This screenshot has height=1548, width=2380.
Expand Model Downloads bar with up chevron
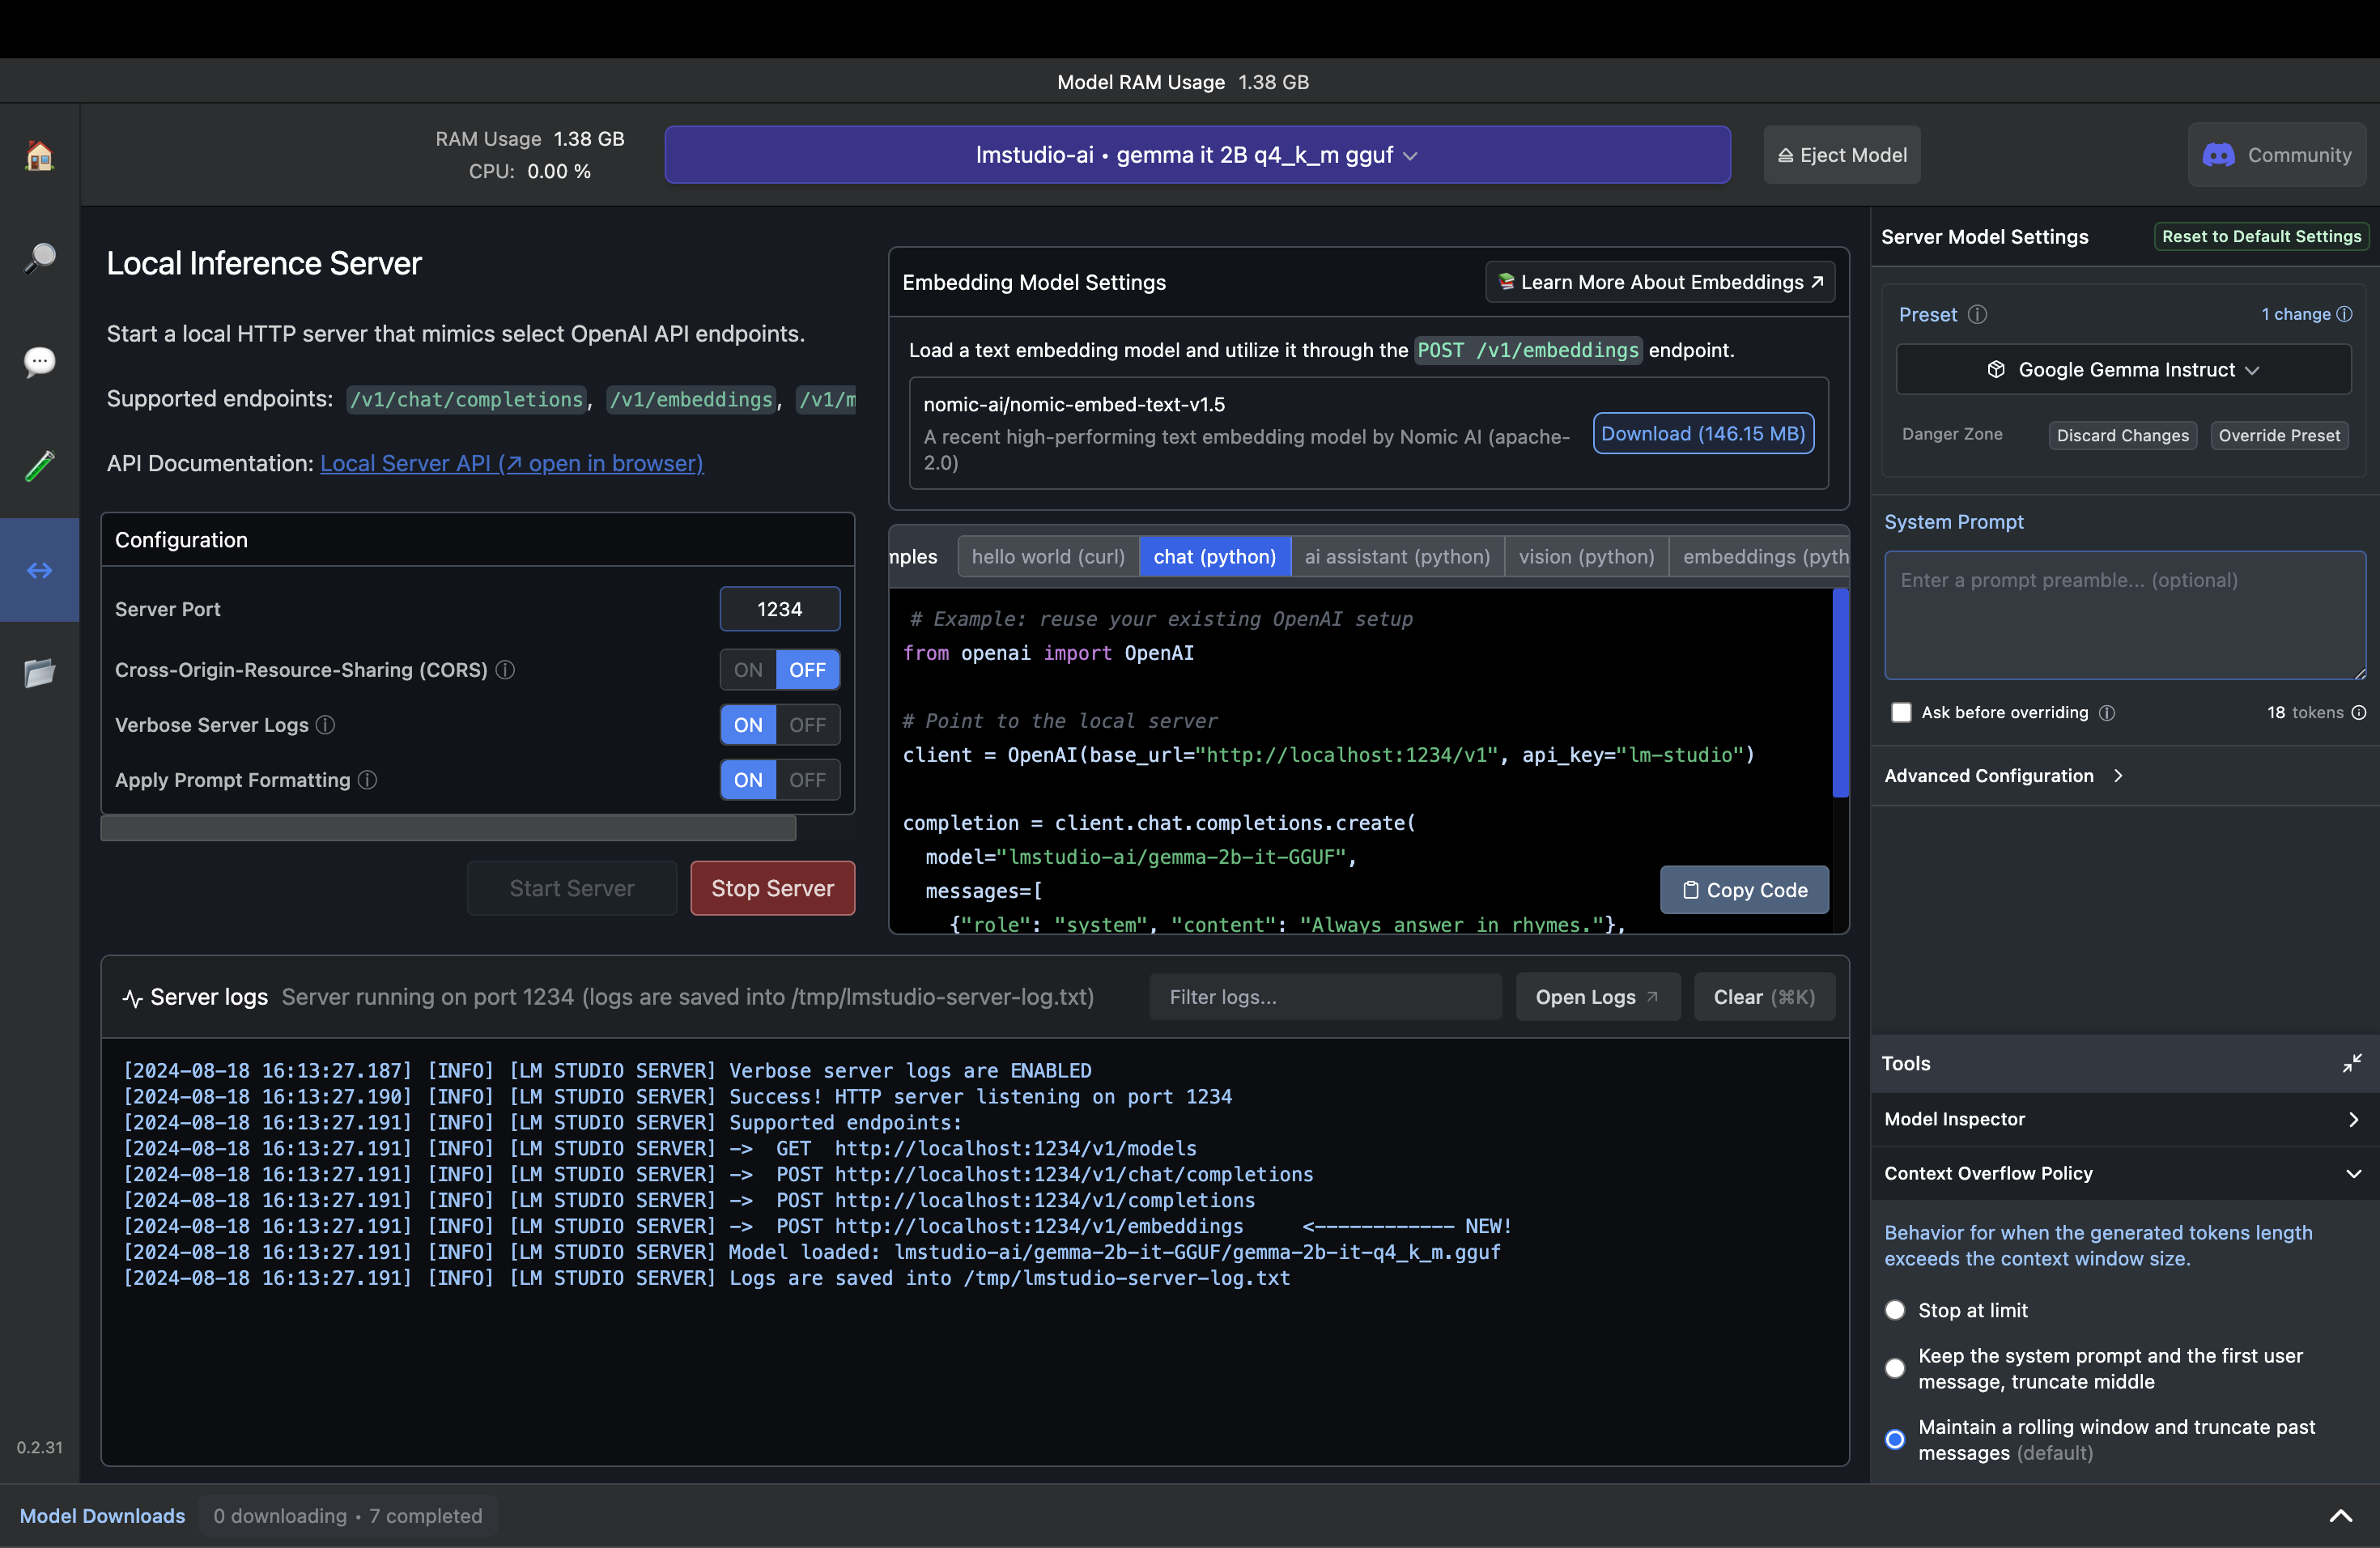pos(2340,1516)
